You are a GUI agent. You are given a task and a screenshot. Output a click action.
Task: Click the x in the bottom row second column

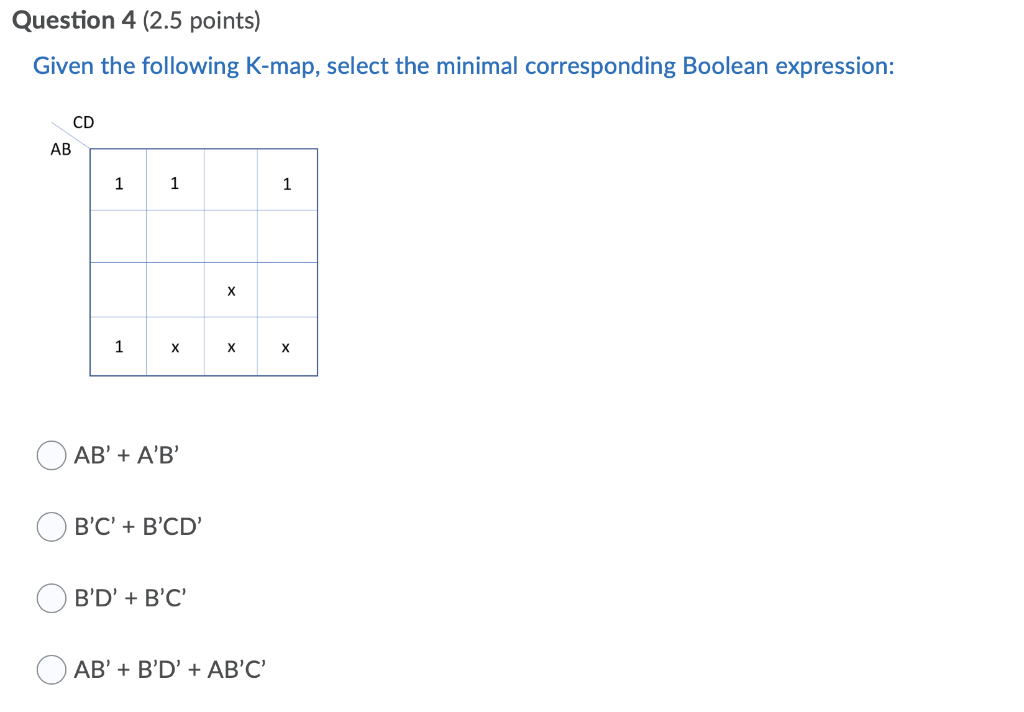pos(175,347)
